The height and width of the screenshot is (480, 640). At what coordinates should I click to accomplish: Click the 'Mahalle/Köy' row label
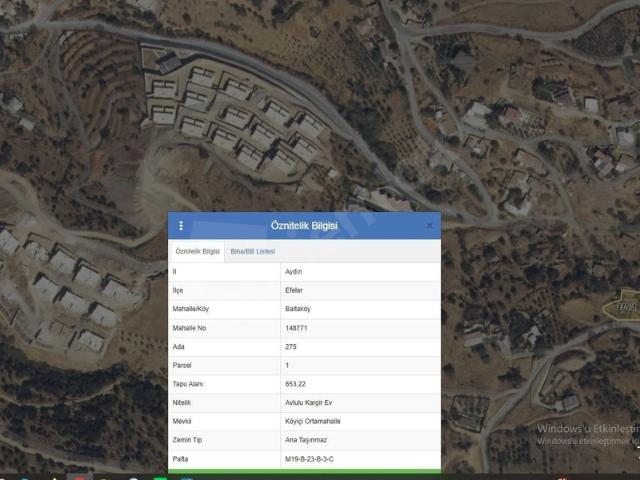tap(191, 309)
